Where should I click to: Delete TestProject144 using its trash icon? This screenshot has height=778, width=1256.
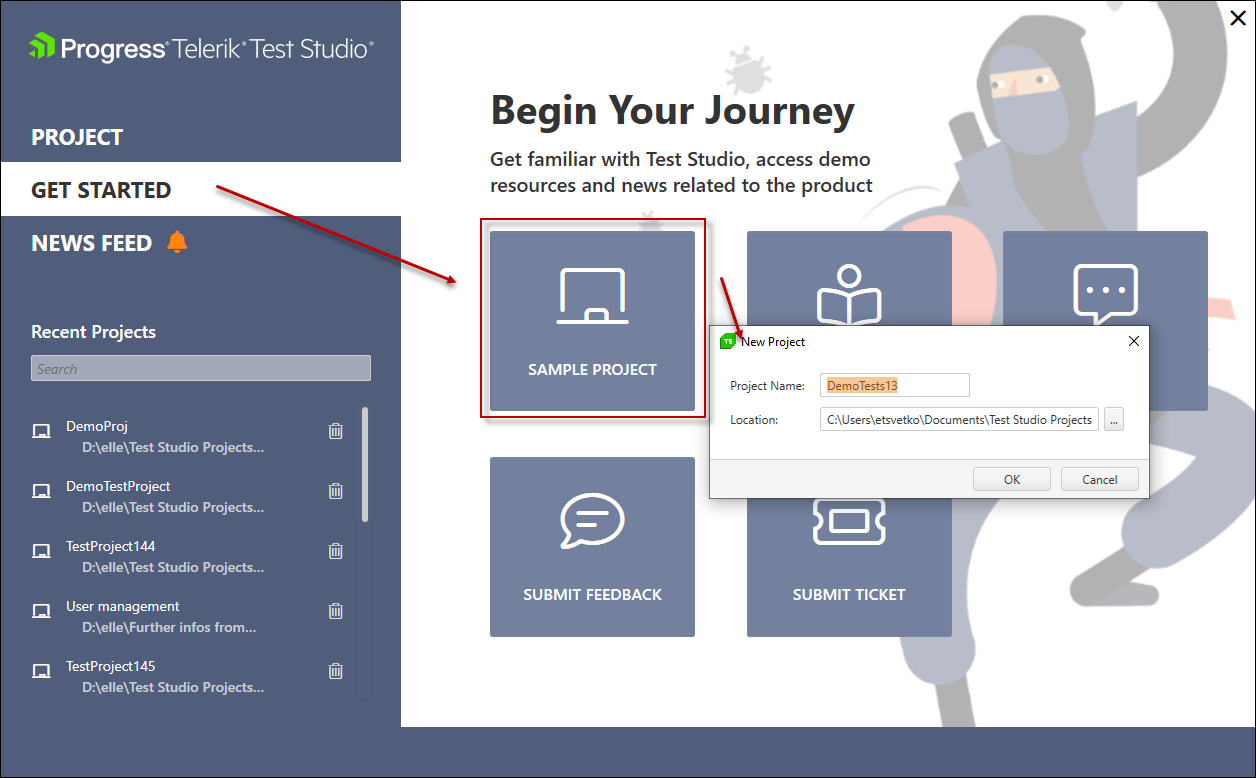pyautogui.click(x=336, y=551)
